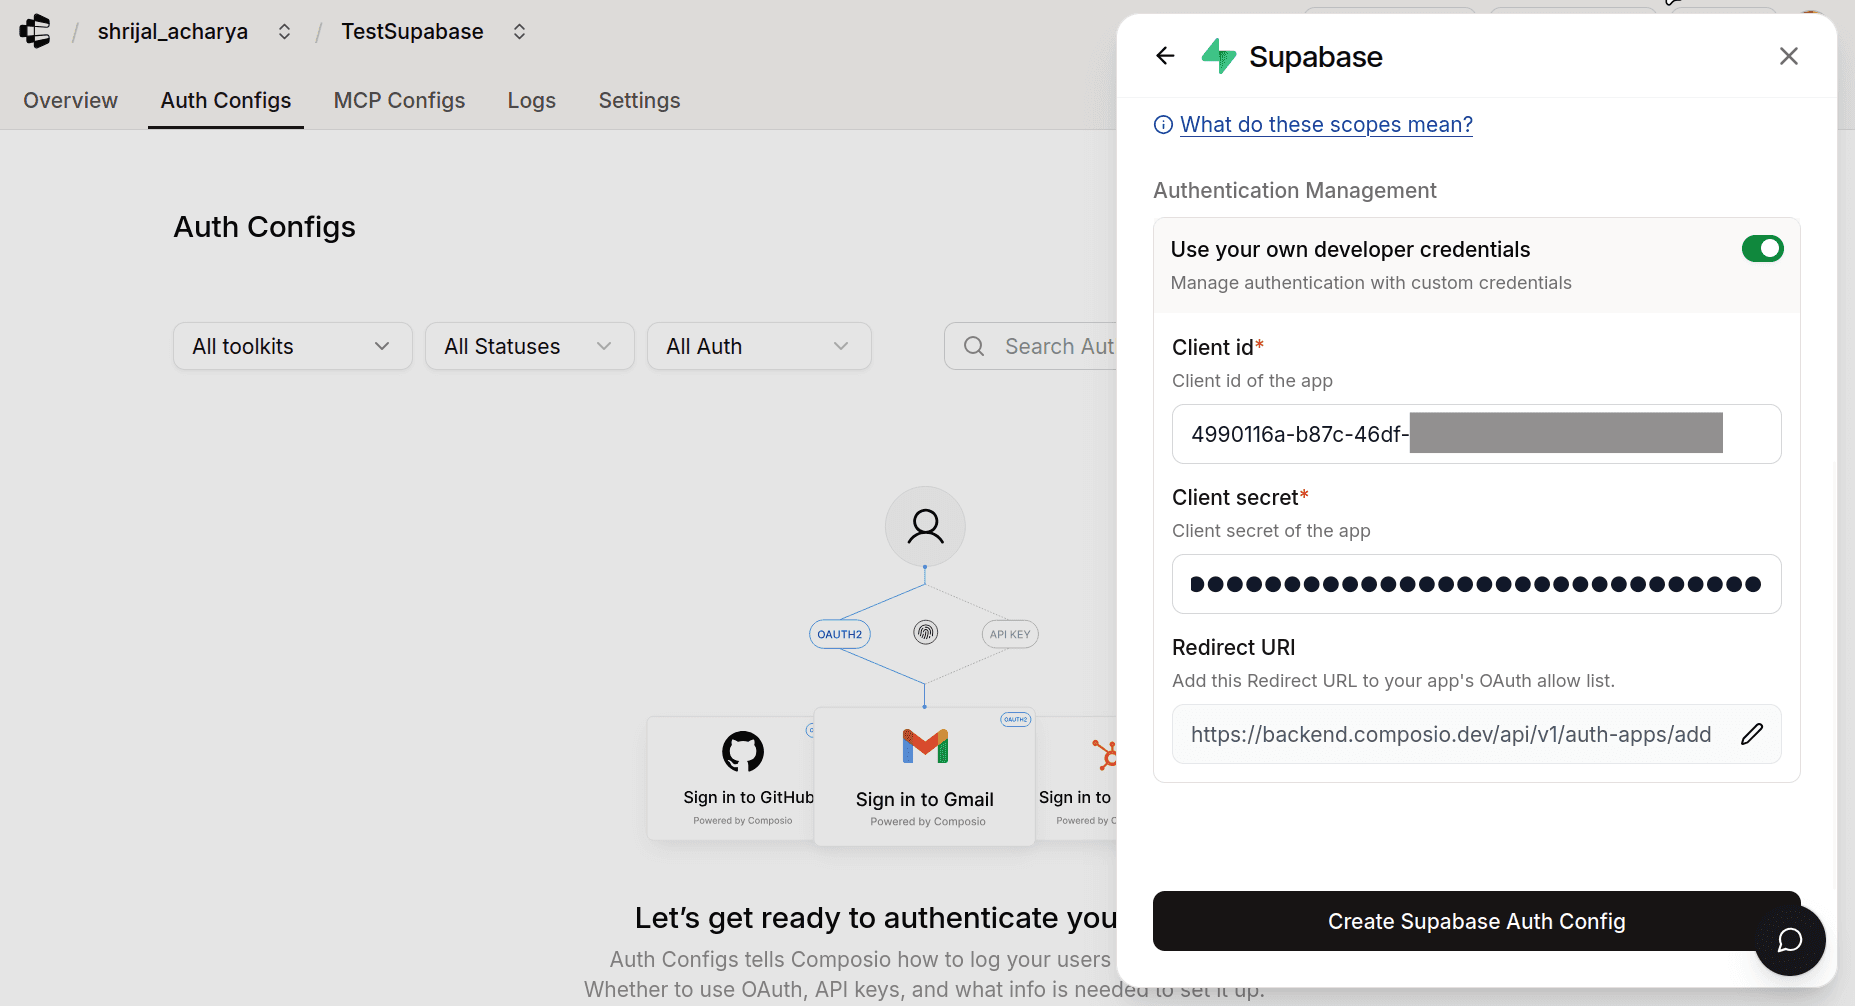Viewport: 1855px width, 1006px height.
Task: Click the TestSupabase breadcrumb name
Action: 412,32
